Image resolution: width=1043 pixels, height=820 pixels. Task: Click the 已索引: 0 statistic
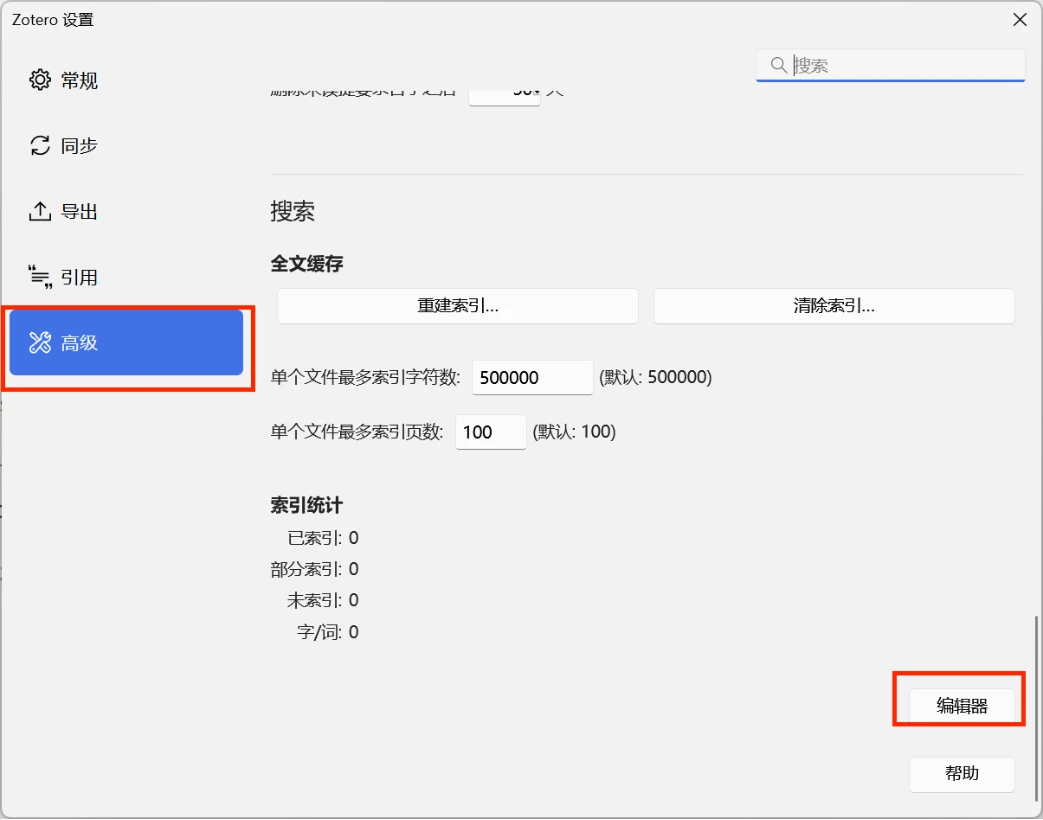click(x=323, y=538)
